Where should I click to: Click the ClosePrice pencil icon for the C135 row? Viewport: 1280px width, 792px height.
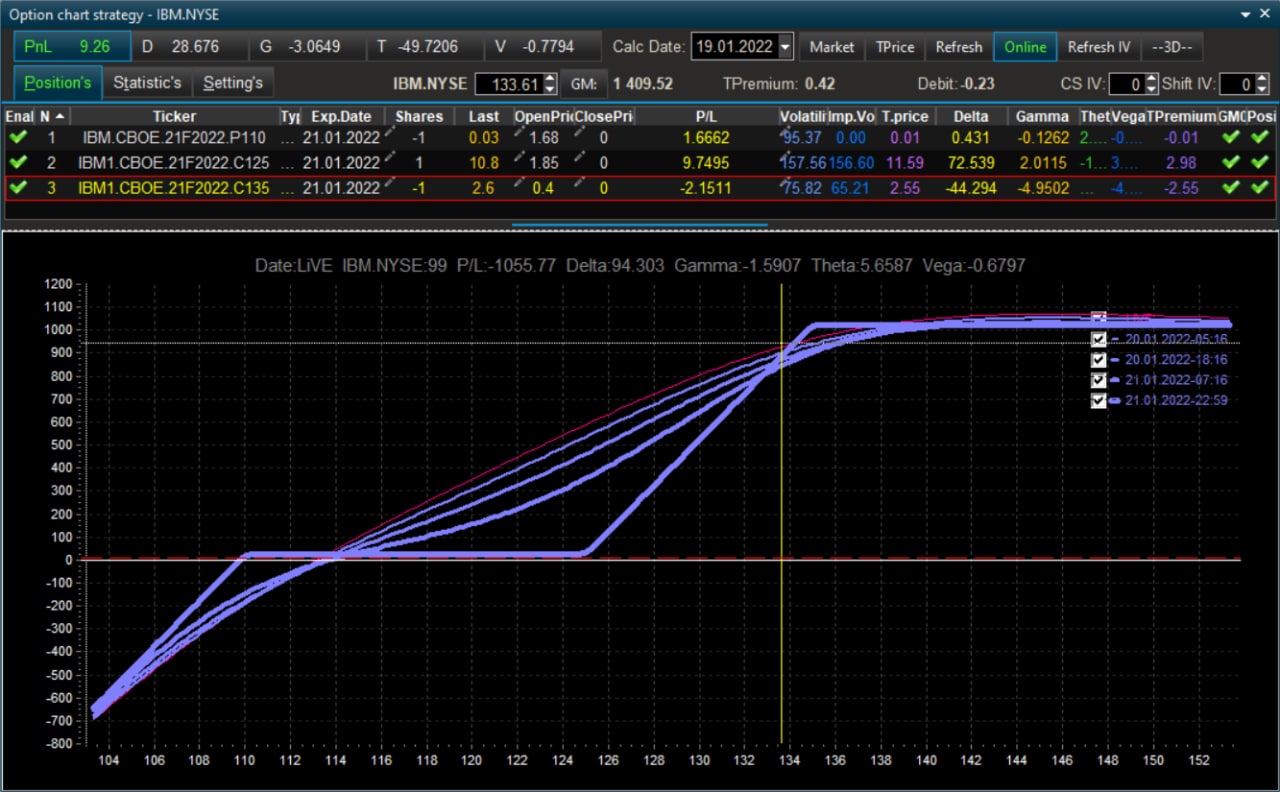(x=579, y=182)
